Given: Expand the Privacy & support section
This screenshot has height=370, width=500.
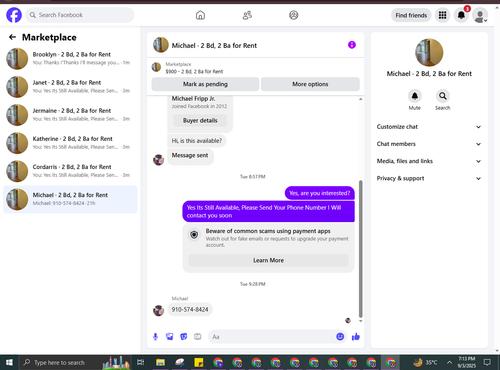Looking at the screenshot, I should 429,178.
